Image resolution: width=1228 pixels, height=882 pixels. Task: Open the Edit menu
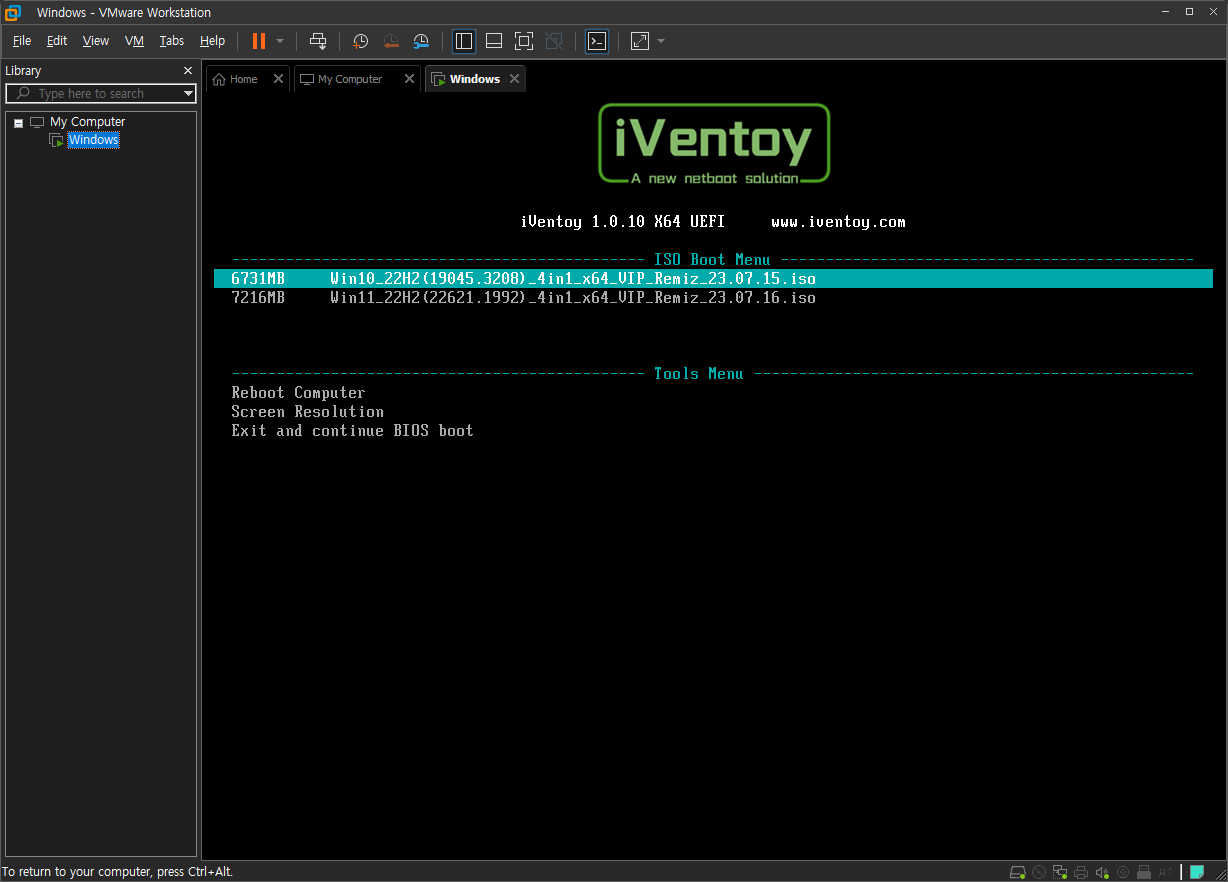tap(57, 41)
